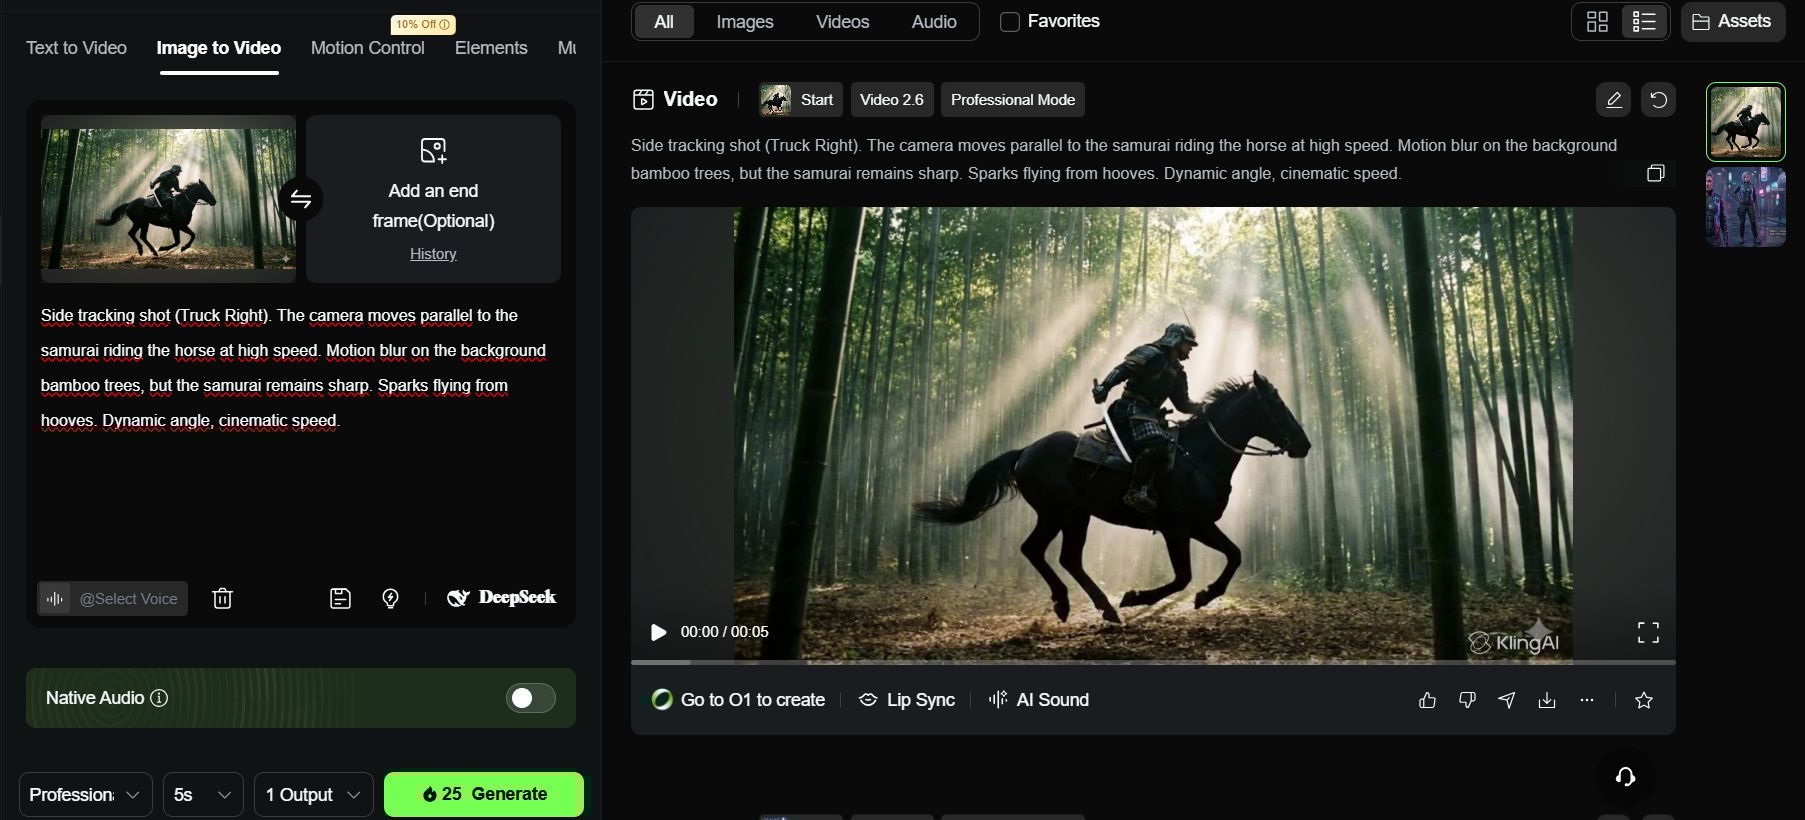Seek along the video progress bar
The image size is (1805, 820).
[x=1153, y=662]
